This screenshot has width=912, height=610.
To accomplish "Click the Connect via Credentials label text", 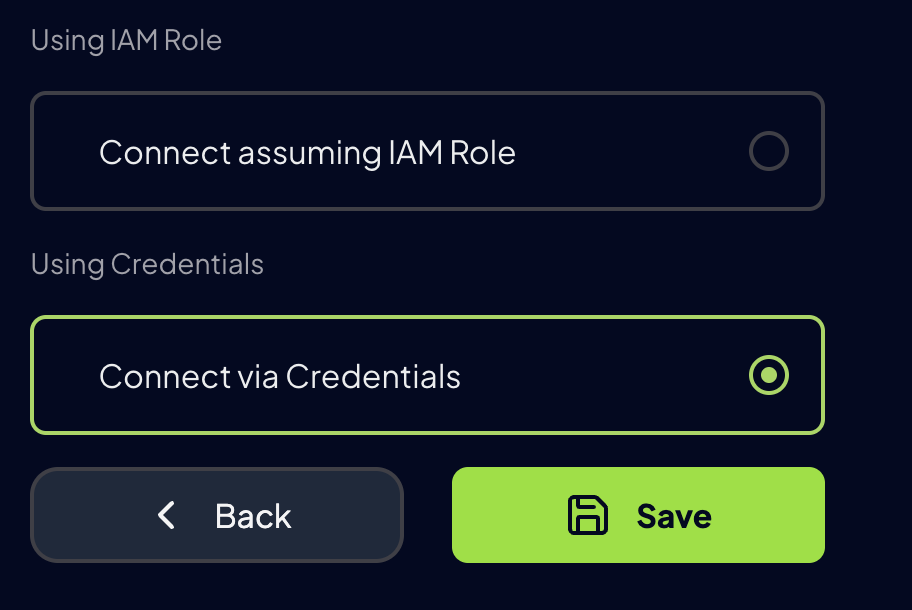I will (279, 376).
